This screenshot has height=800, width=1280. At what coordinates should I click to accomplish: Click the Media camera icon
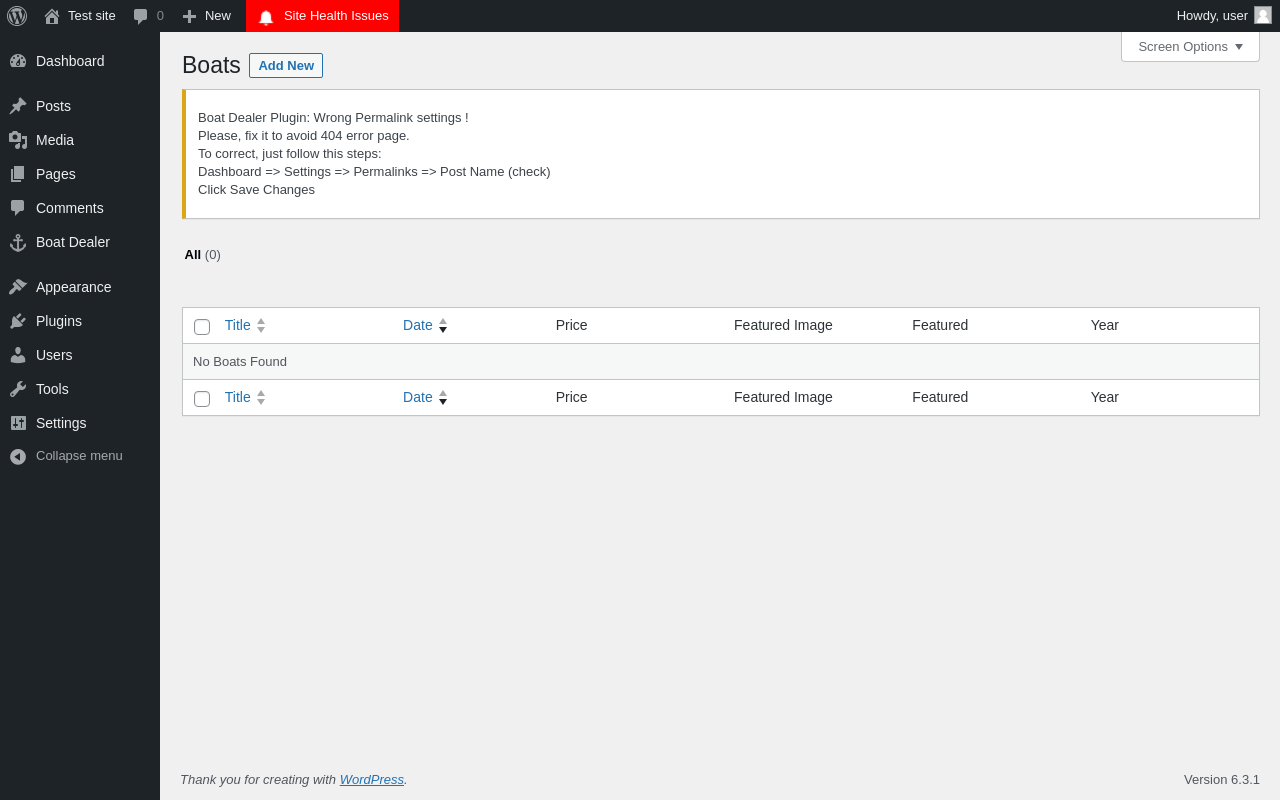pyautogui.click(x=18, y=140)
